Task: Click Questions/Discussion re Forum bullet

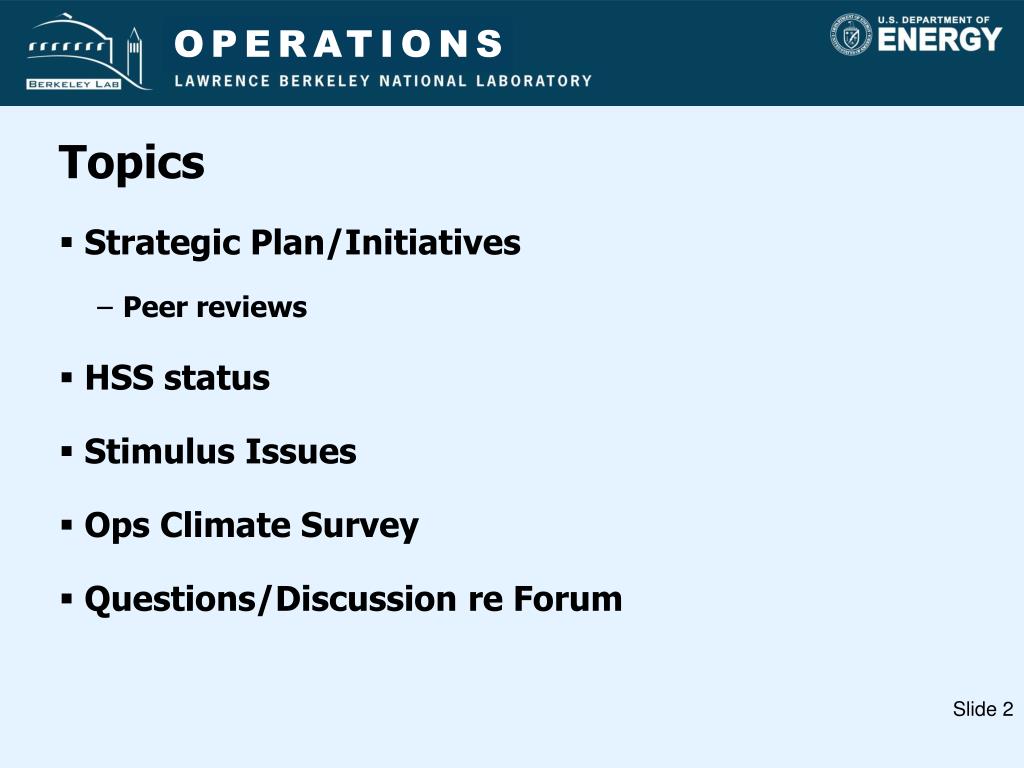Action: [353, 600]
